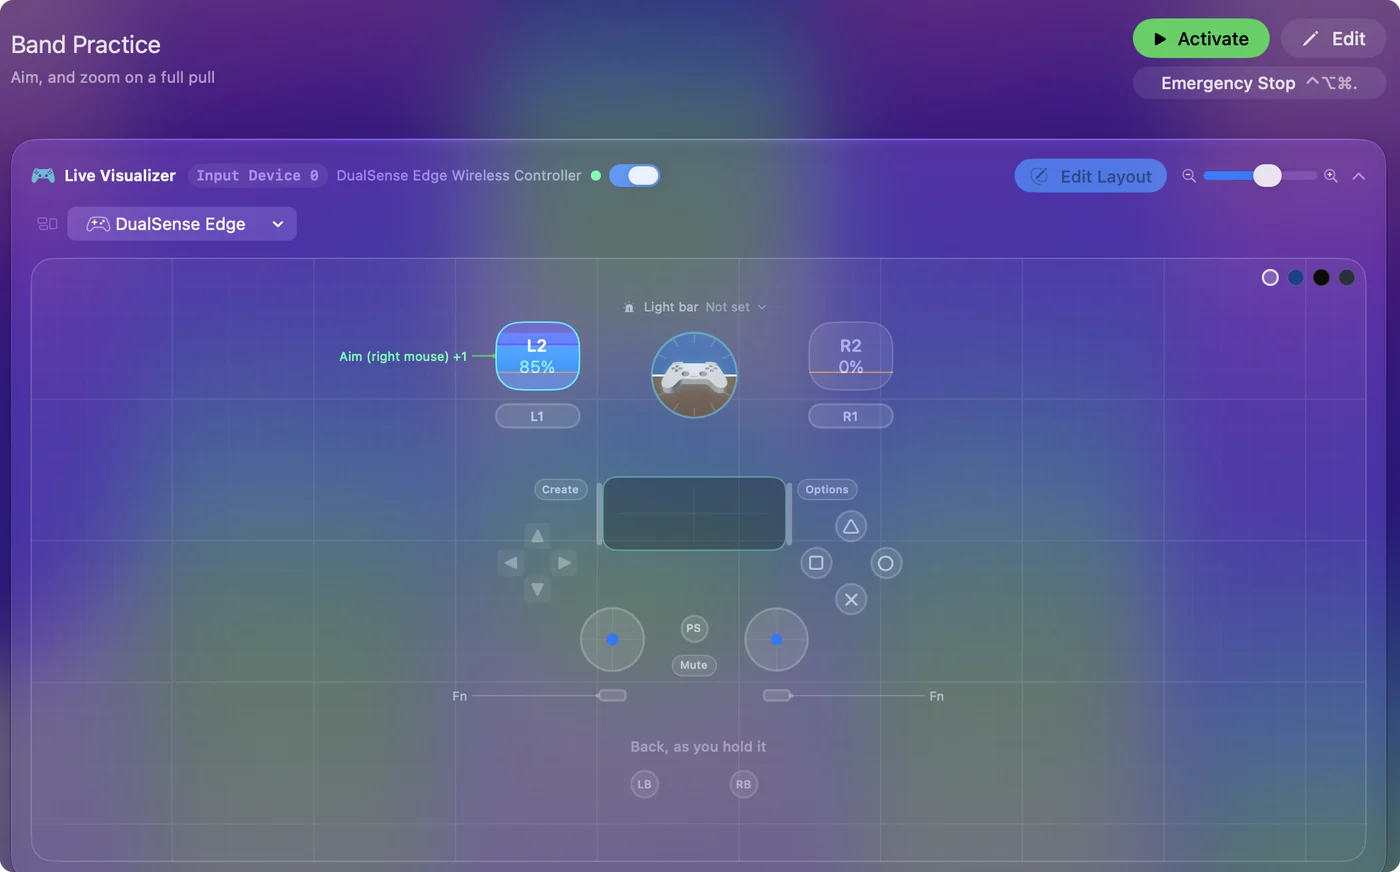The height and width of the screenshot is (872, 1400).
Task: Collapse the Live Visualizer panel
Action: click(x=1359, y=176)
